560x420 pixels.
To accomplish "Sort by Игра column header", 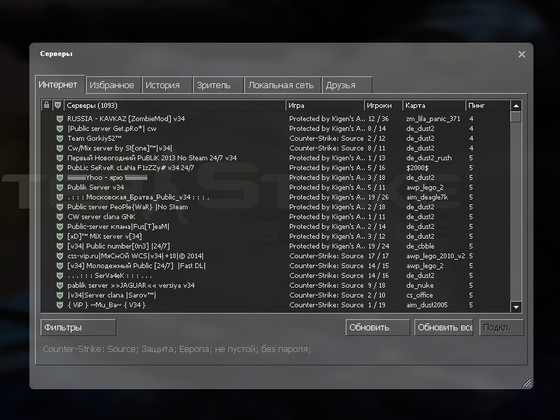I will (325, 105).
